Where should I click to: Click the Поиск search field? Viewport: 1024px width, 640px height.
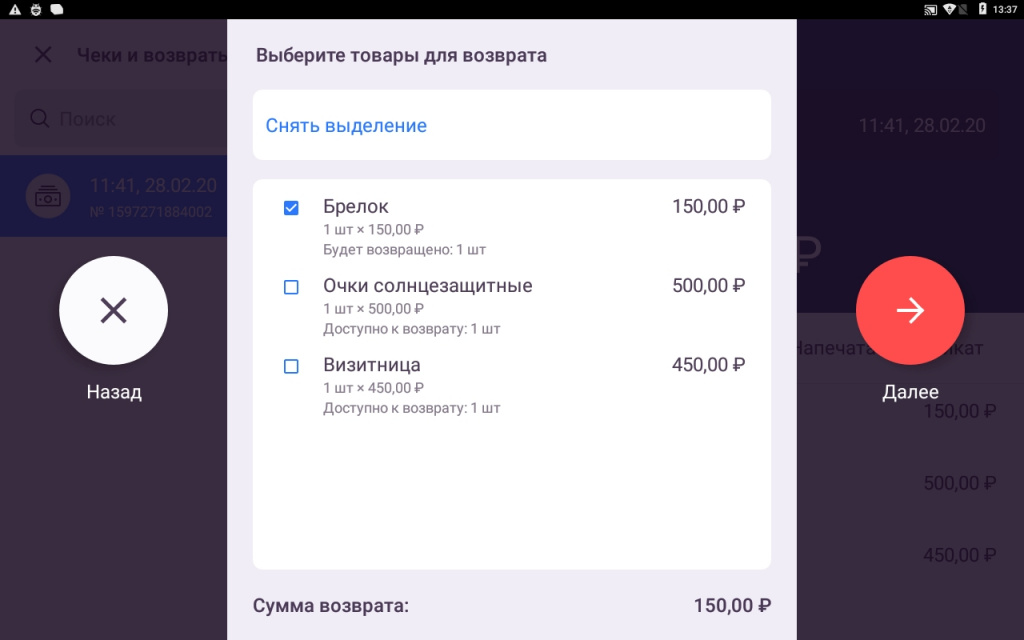pos(120,119)
